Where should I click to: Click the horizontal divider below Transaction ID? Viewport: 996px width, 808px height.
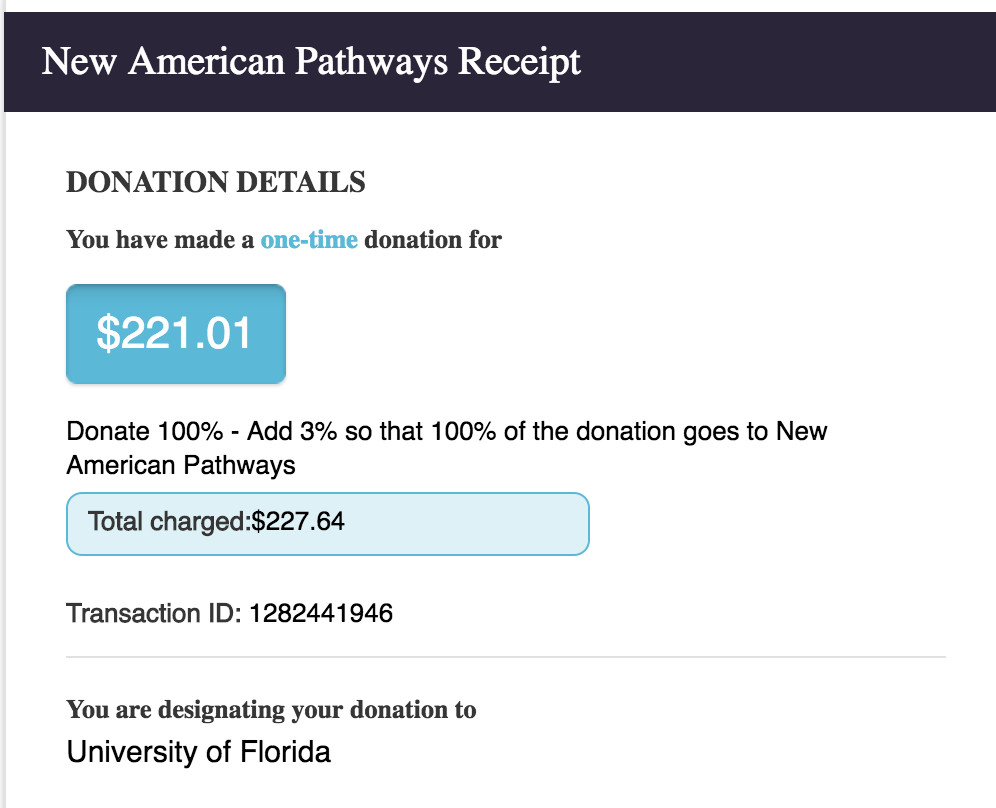pyautogui.click(x=505, y=657)
